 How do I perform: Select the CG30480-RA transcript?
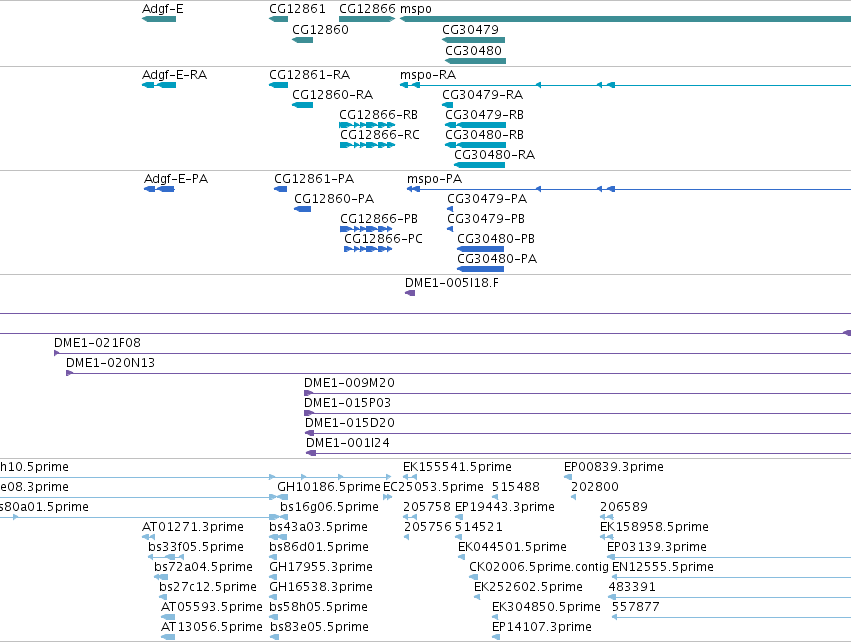(480, 165)
